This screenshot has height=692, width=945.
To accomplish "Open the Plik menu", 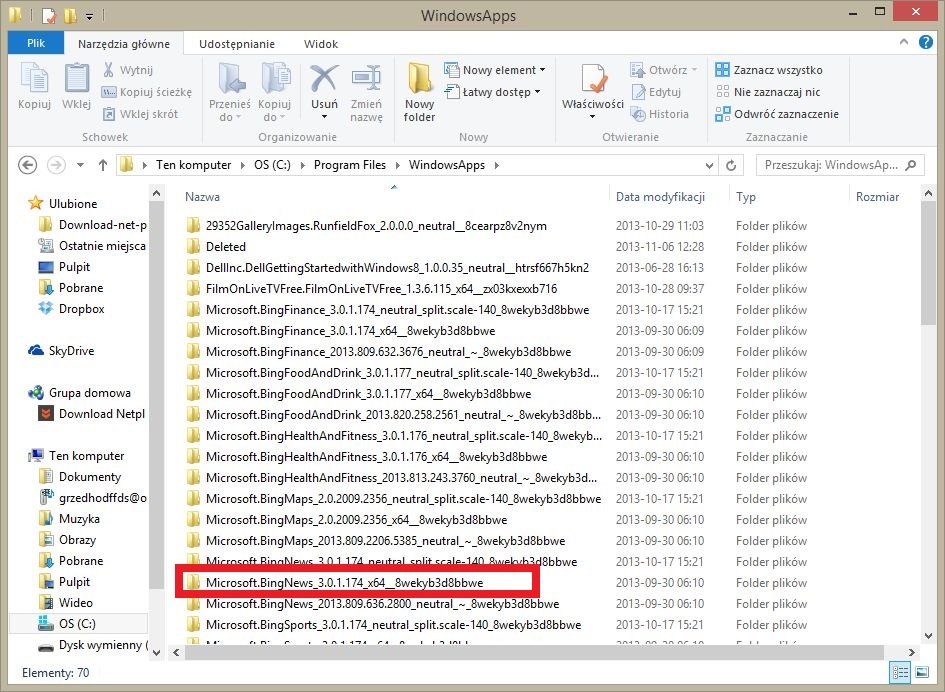I will [36, 43].
